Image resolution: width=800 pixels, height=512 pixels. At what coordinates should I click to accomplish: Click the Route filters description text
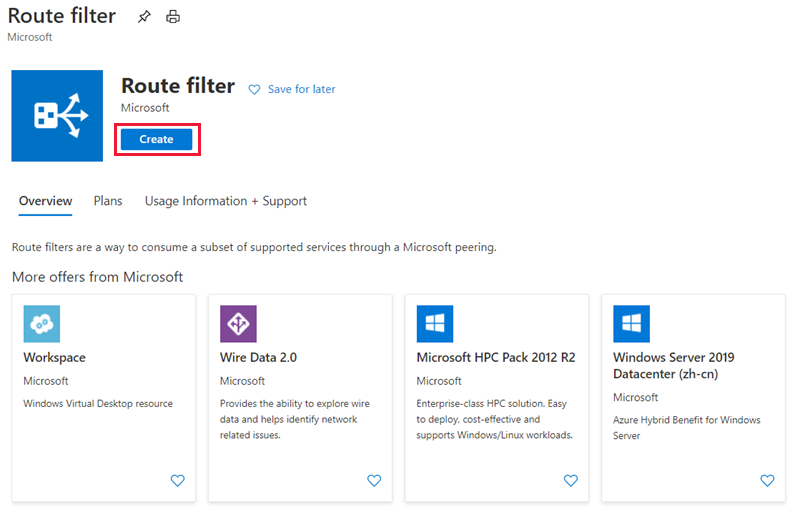[x=254, y=247]
